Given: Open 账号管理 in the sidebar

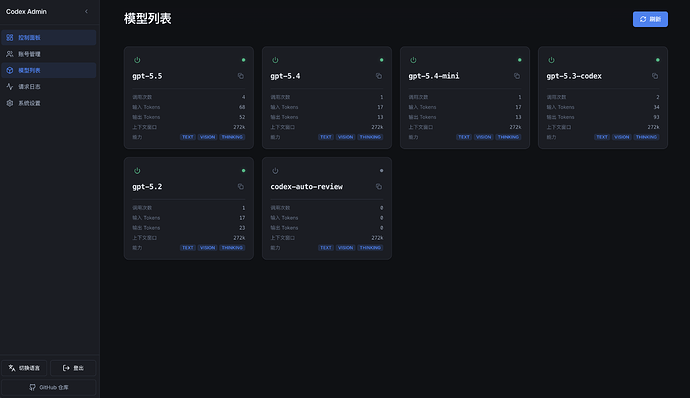Looking at the screenshot, I should [x=48, y=54].
